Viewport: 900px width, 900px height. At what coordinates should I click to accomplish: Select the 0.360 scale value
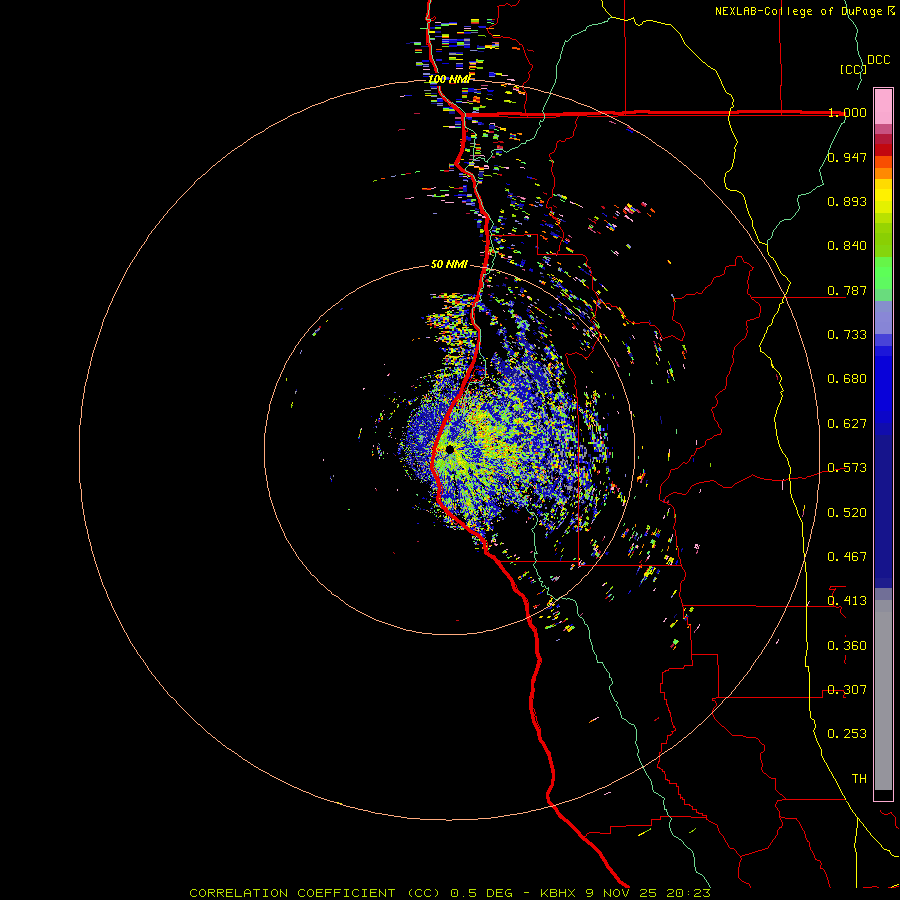tap(847, 646)
